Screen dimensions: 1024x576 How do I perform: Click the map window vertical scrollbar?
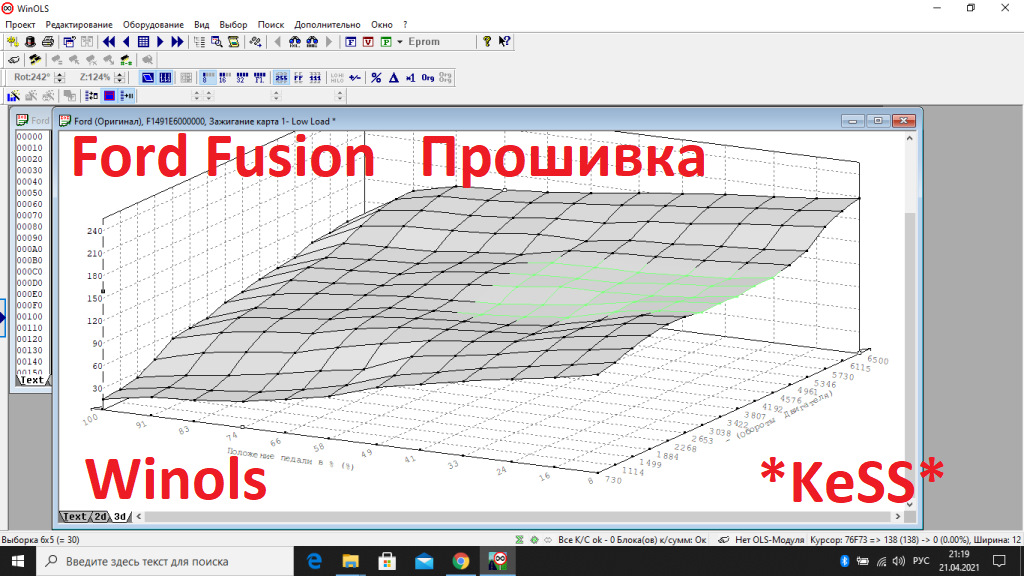[x=910, y=321]
